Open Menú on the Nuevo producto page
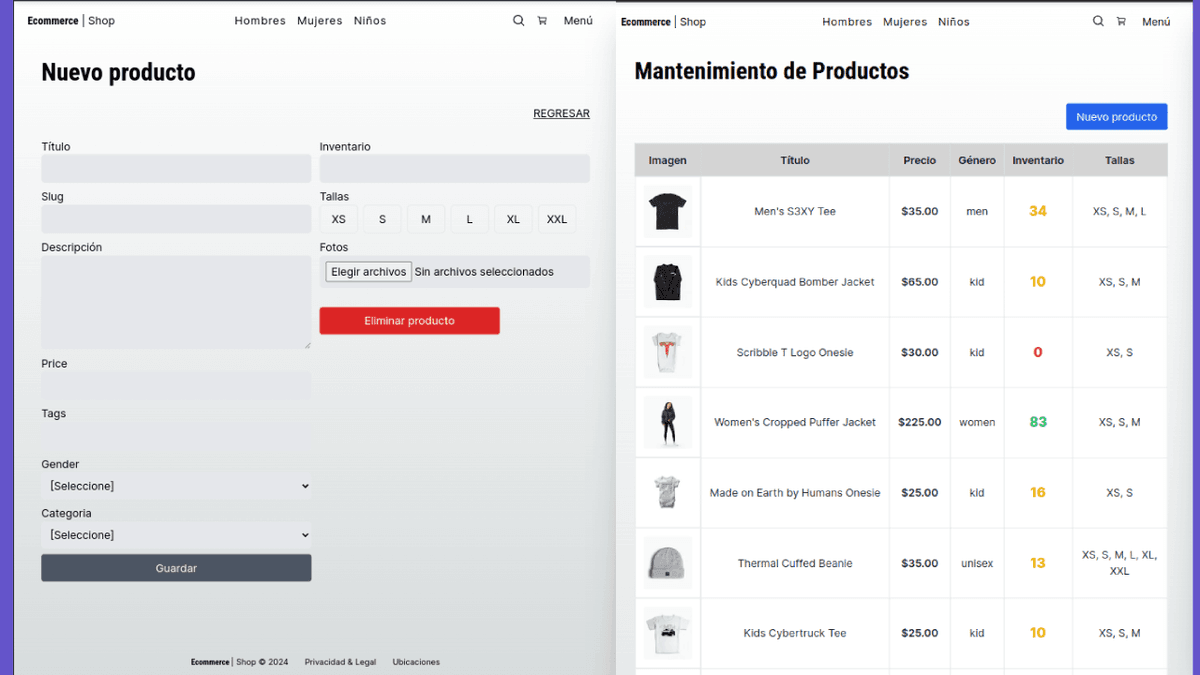Screen dimensions: 1200x675 click(x=578, y=21)
